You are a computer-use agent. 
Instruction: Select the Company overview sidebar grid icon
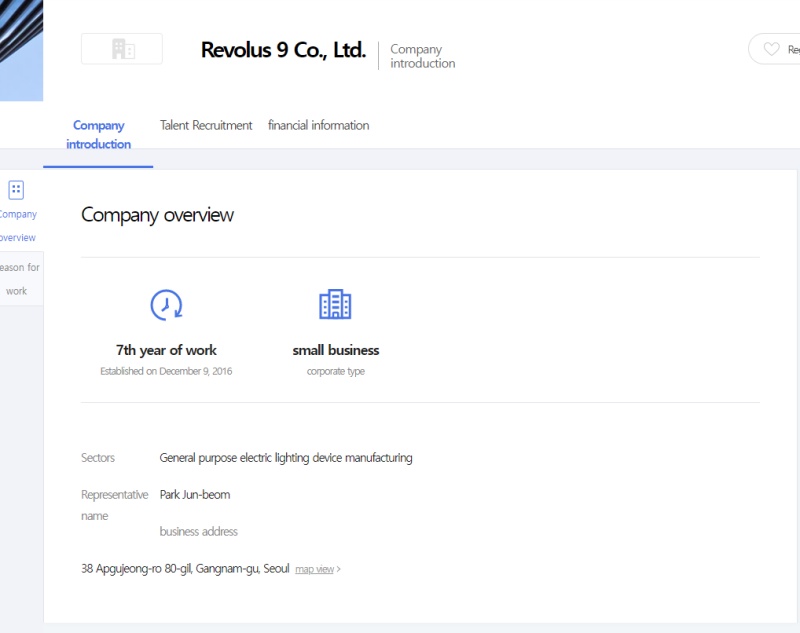[x=16, y=189]
